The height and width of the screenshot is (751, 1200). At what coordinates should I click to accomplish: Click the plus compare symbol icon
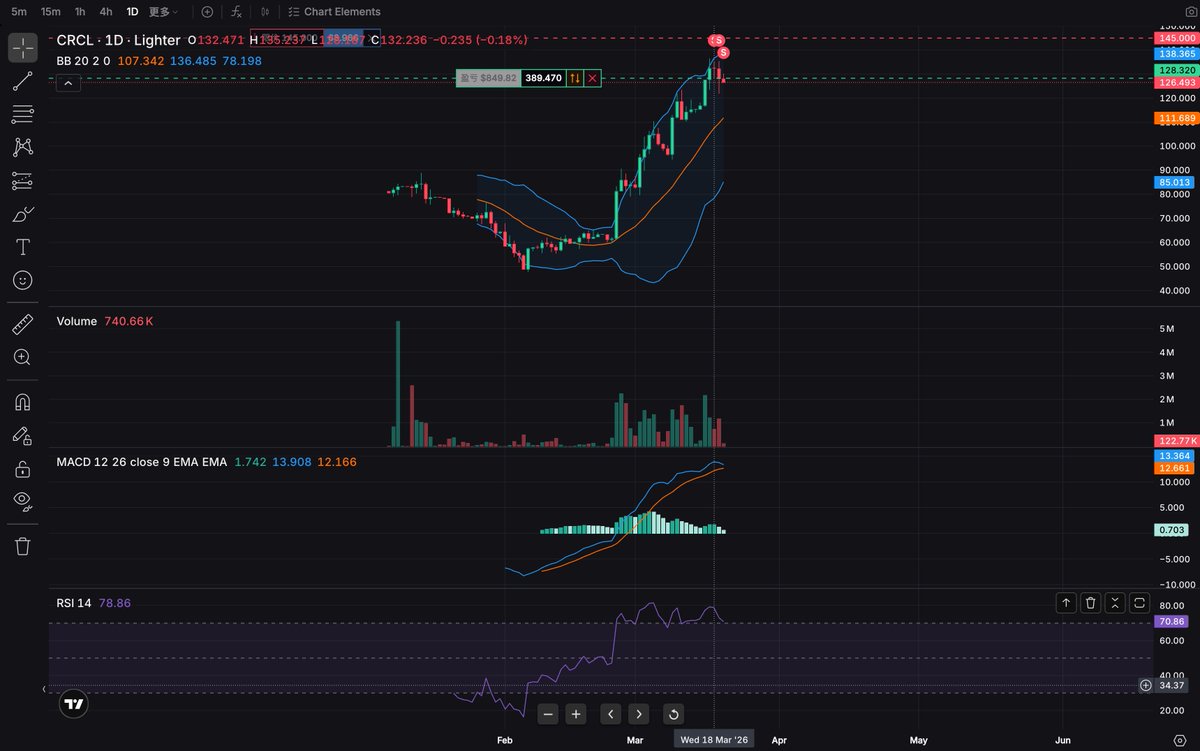[x=207, y=12]
